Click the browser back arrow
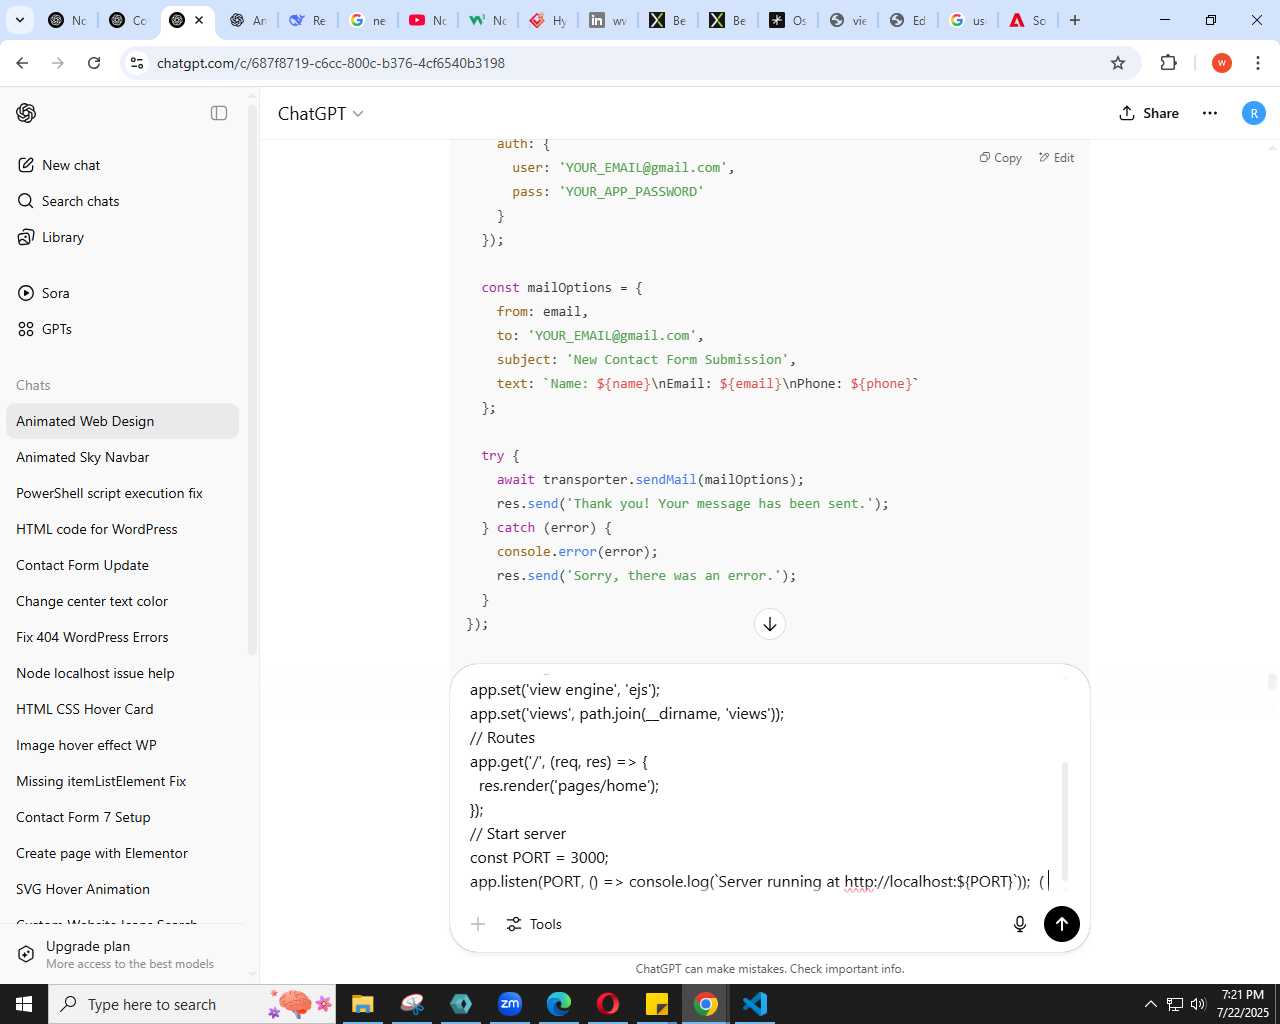 (x=22, y=63)
